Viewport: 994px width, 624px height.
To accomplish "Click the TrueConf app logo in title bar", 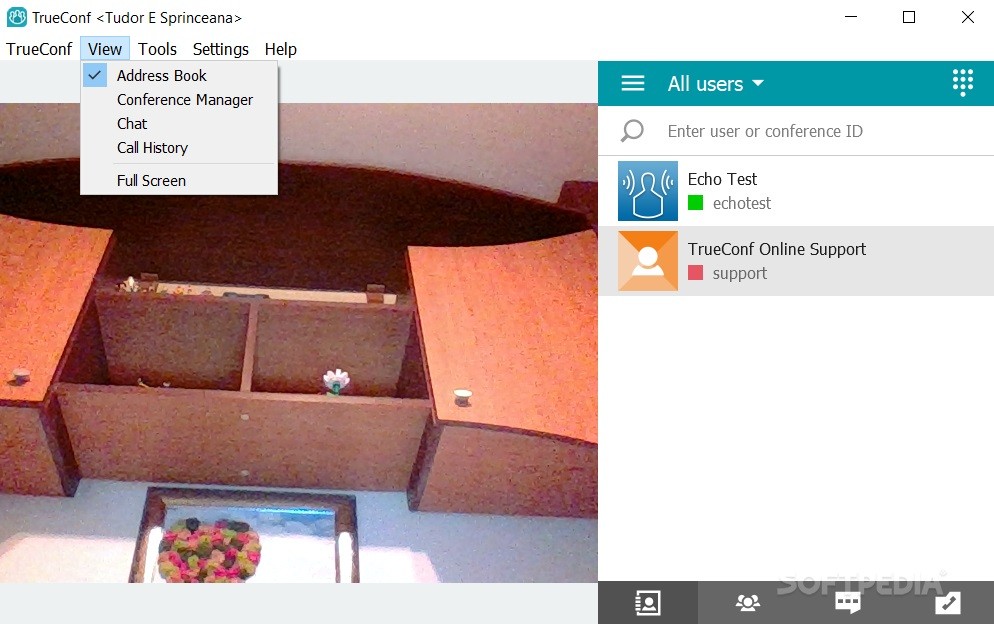I will click(16, 17).
